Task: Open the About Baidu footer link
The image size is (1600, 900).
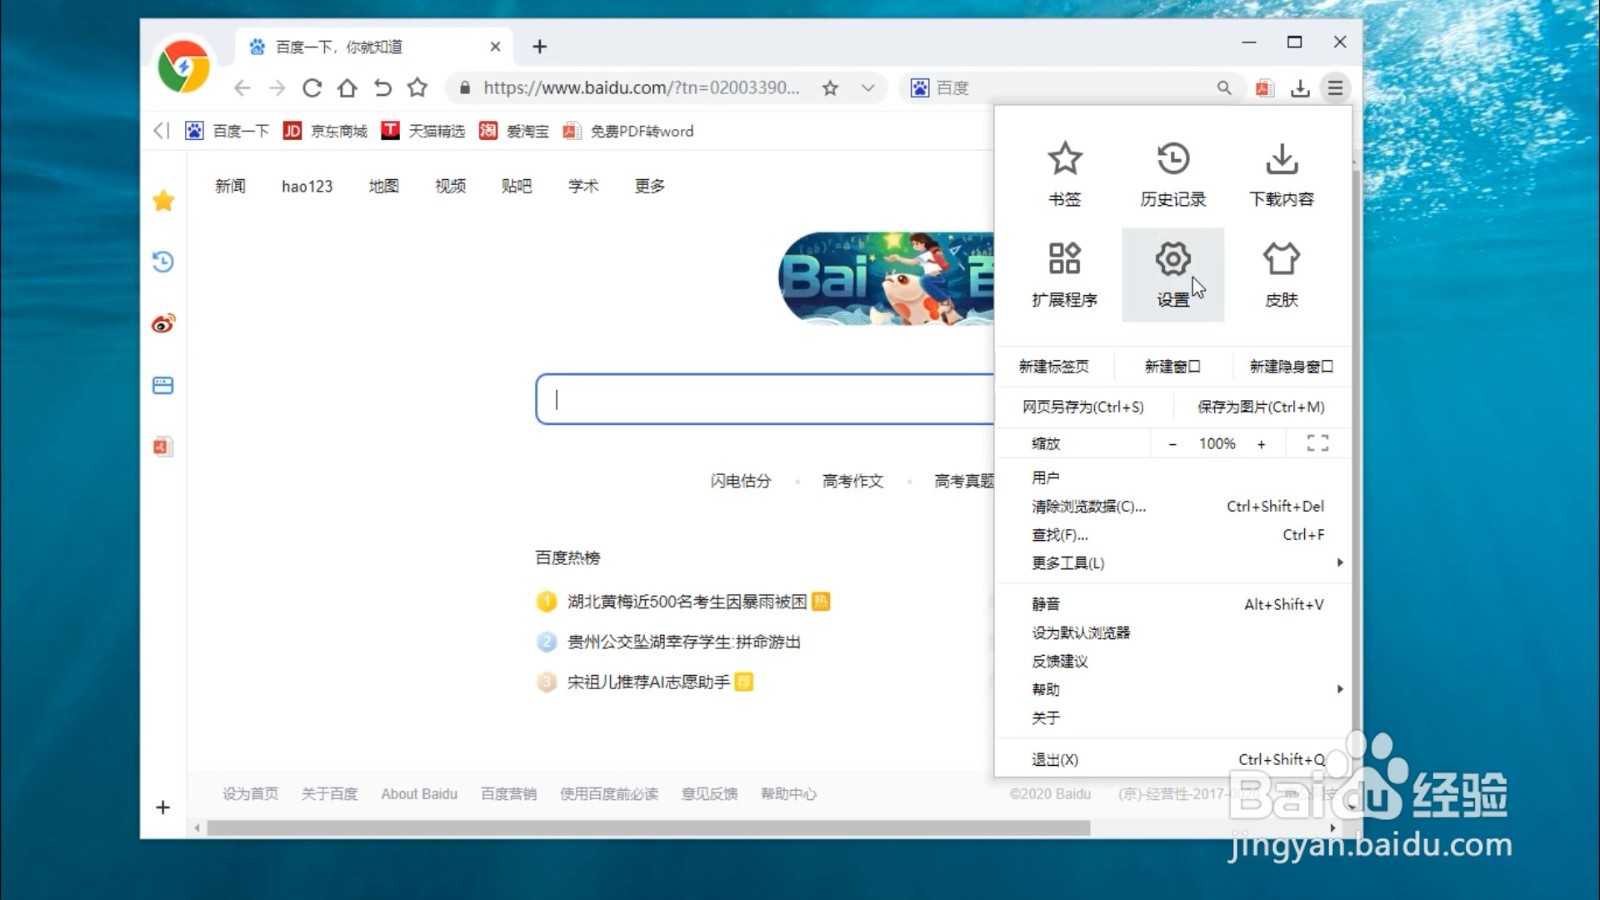Action: click(x=419, y=793)
